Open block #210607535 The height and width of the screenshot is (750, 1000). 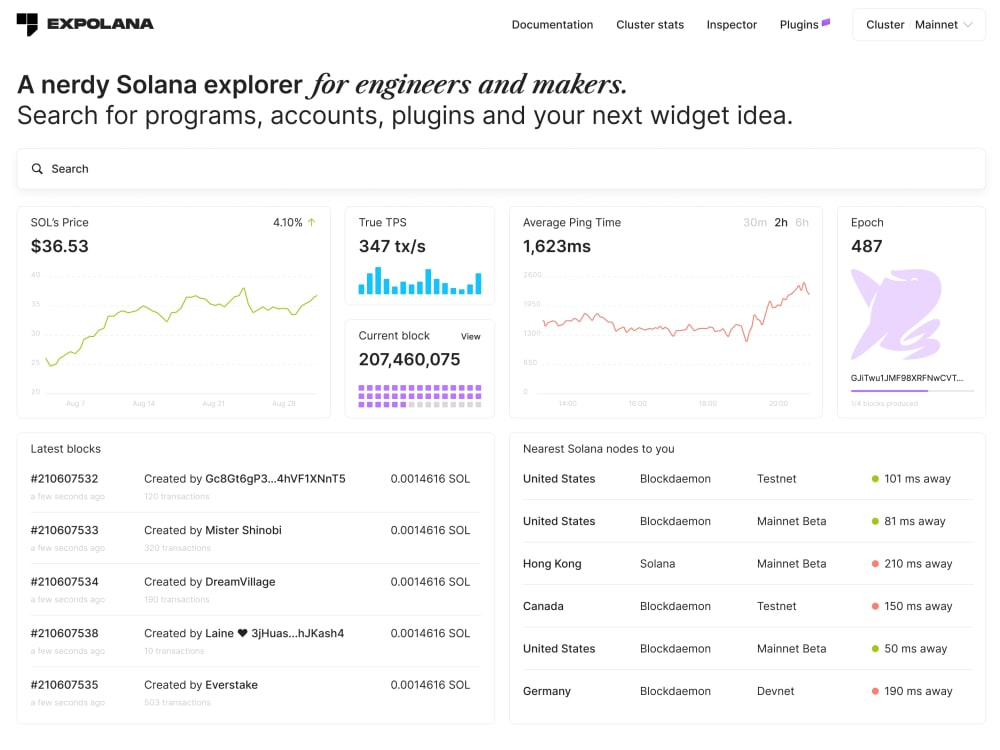coord(64,685)
